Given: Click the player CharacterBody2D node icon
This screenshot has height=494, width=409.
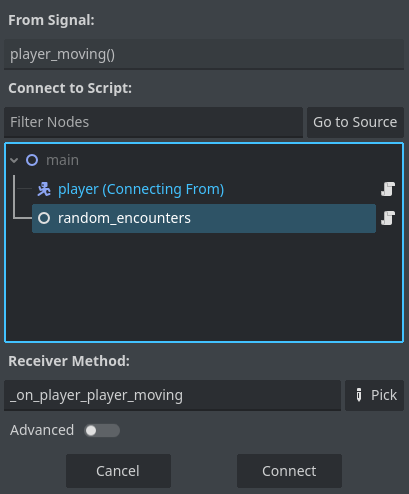Looking at the screenshot, I should coord(44,189).
